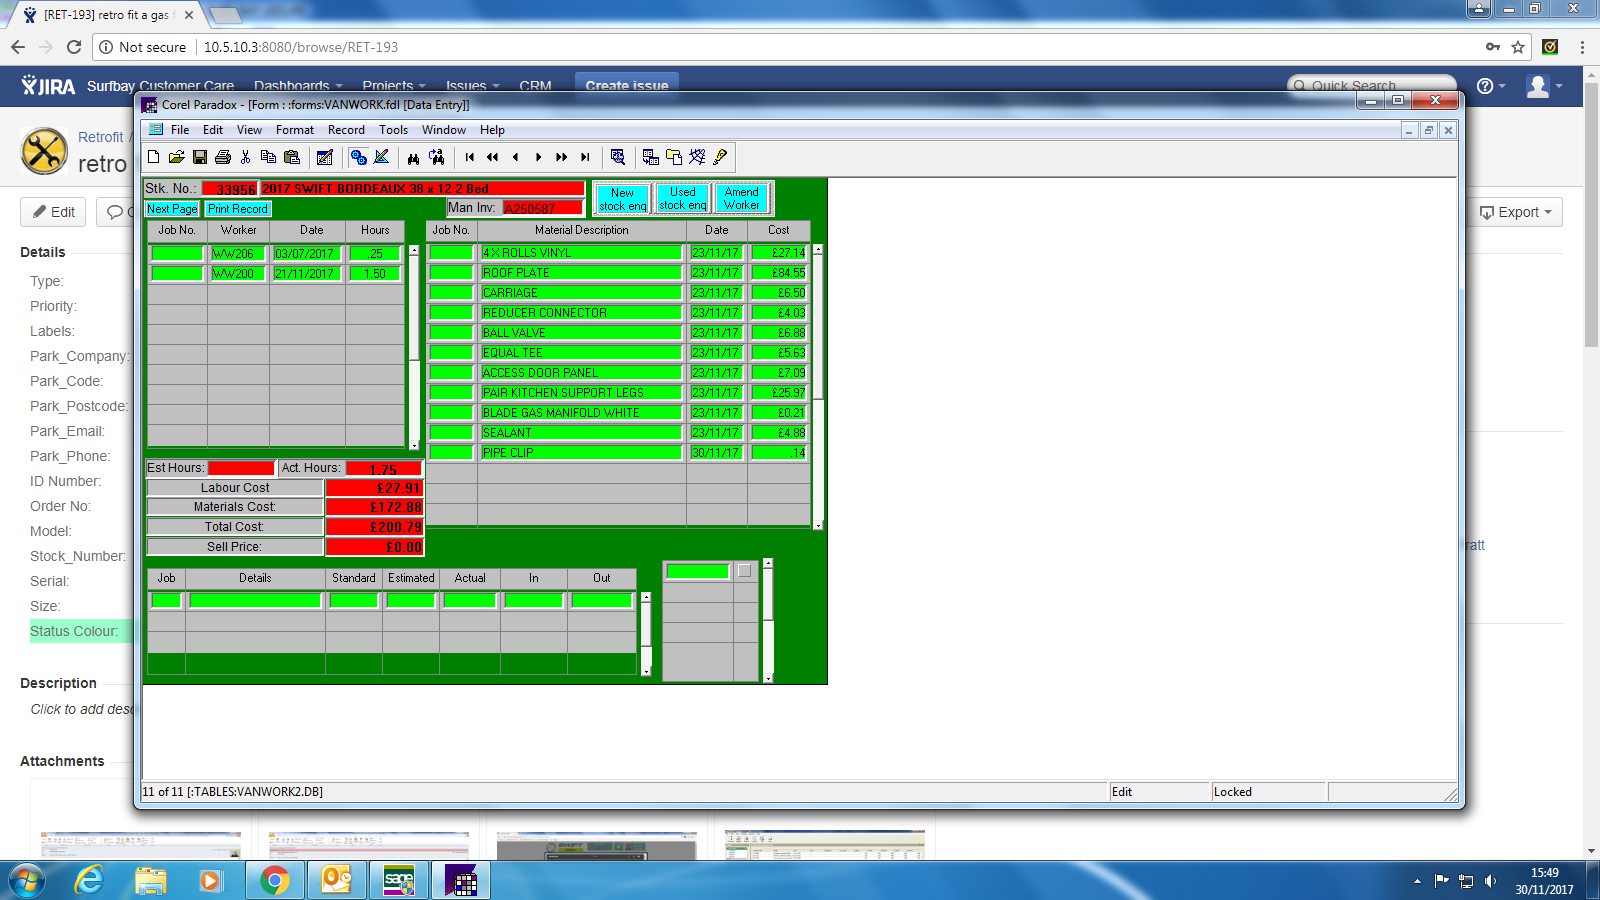Open the Paradox Edit menu
The width and height of the screenshot is (1600, 900).
pyautogui.click(x=213, y=130)
